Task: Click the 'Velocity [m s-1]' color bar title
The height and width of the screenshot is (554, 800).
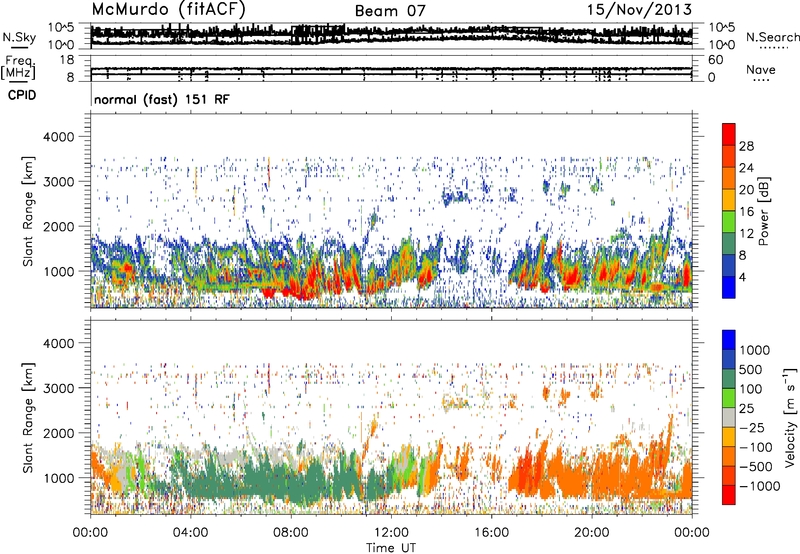Action: click(x=790, y=417)
